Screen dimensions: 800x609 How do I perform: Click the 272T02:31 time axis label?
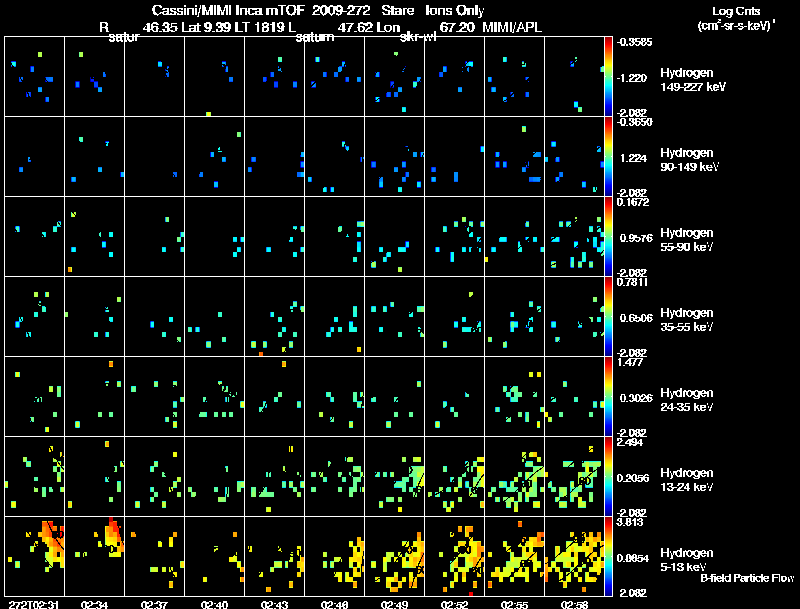click(34, 605)
